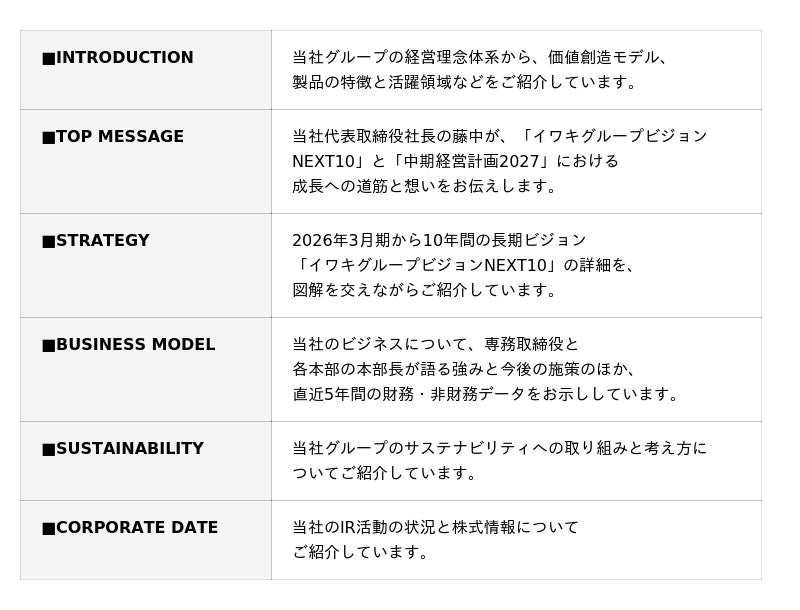Select the line starting 直近5年間の財務
Viewport: 800px width, 610px height.
coord(487,394)
